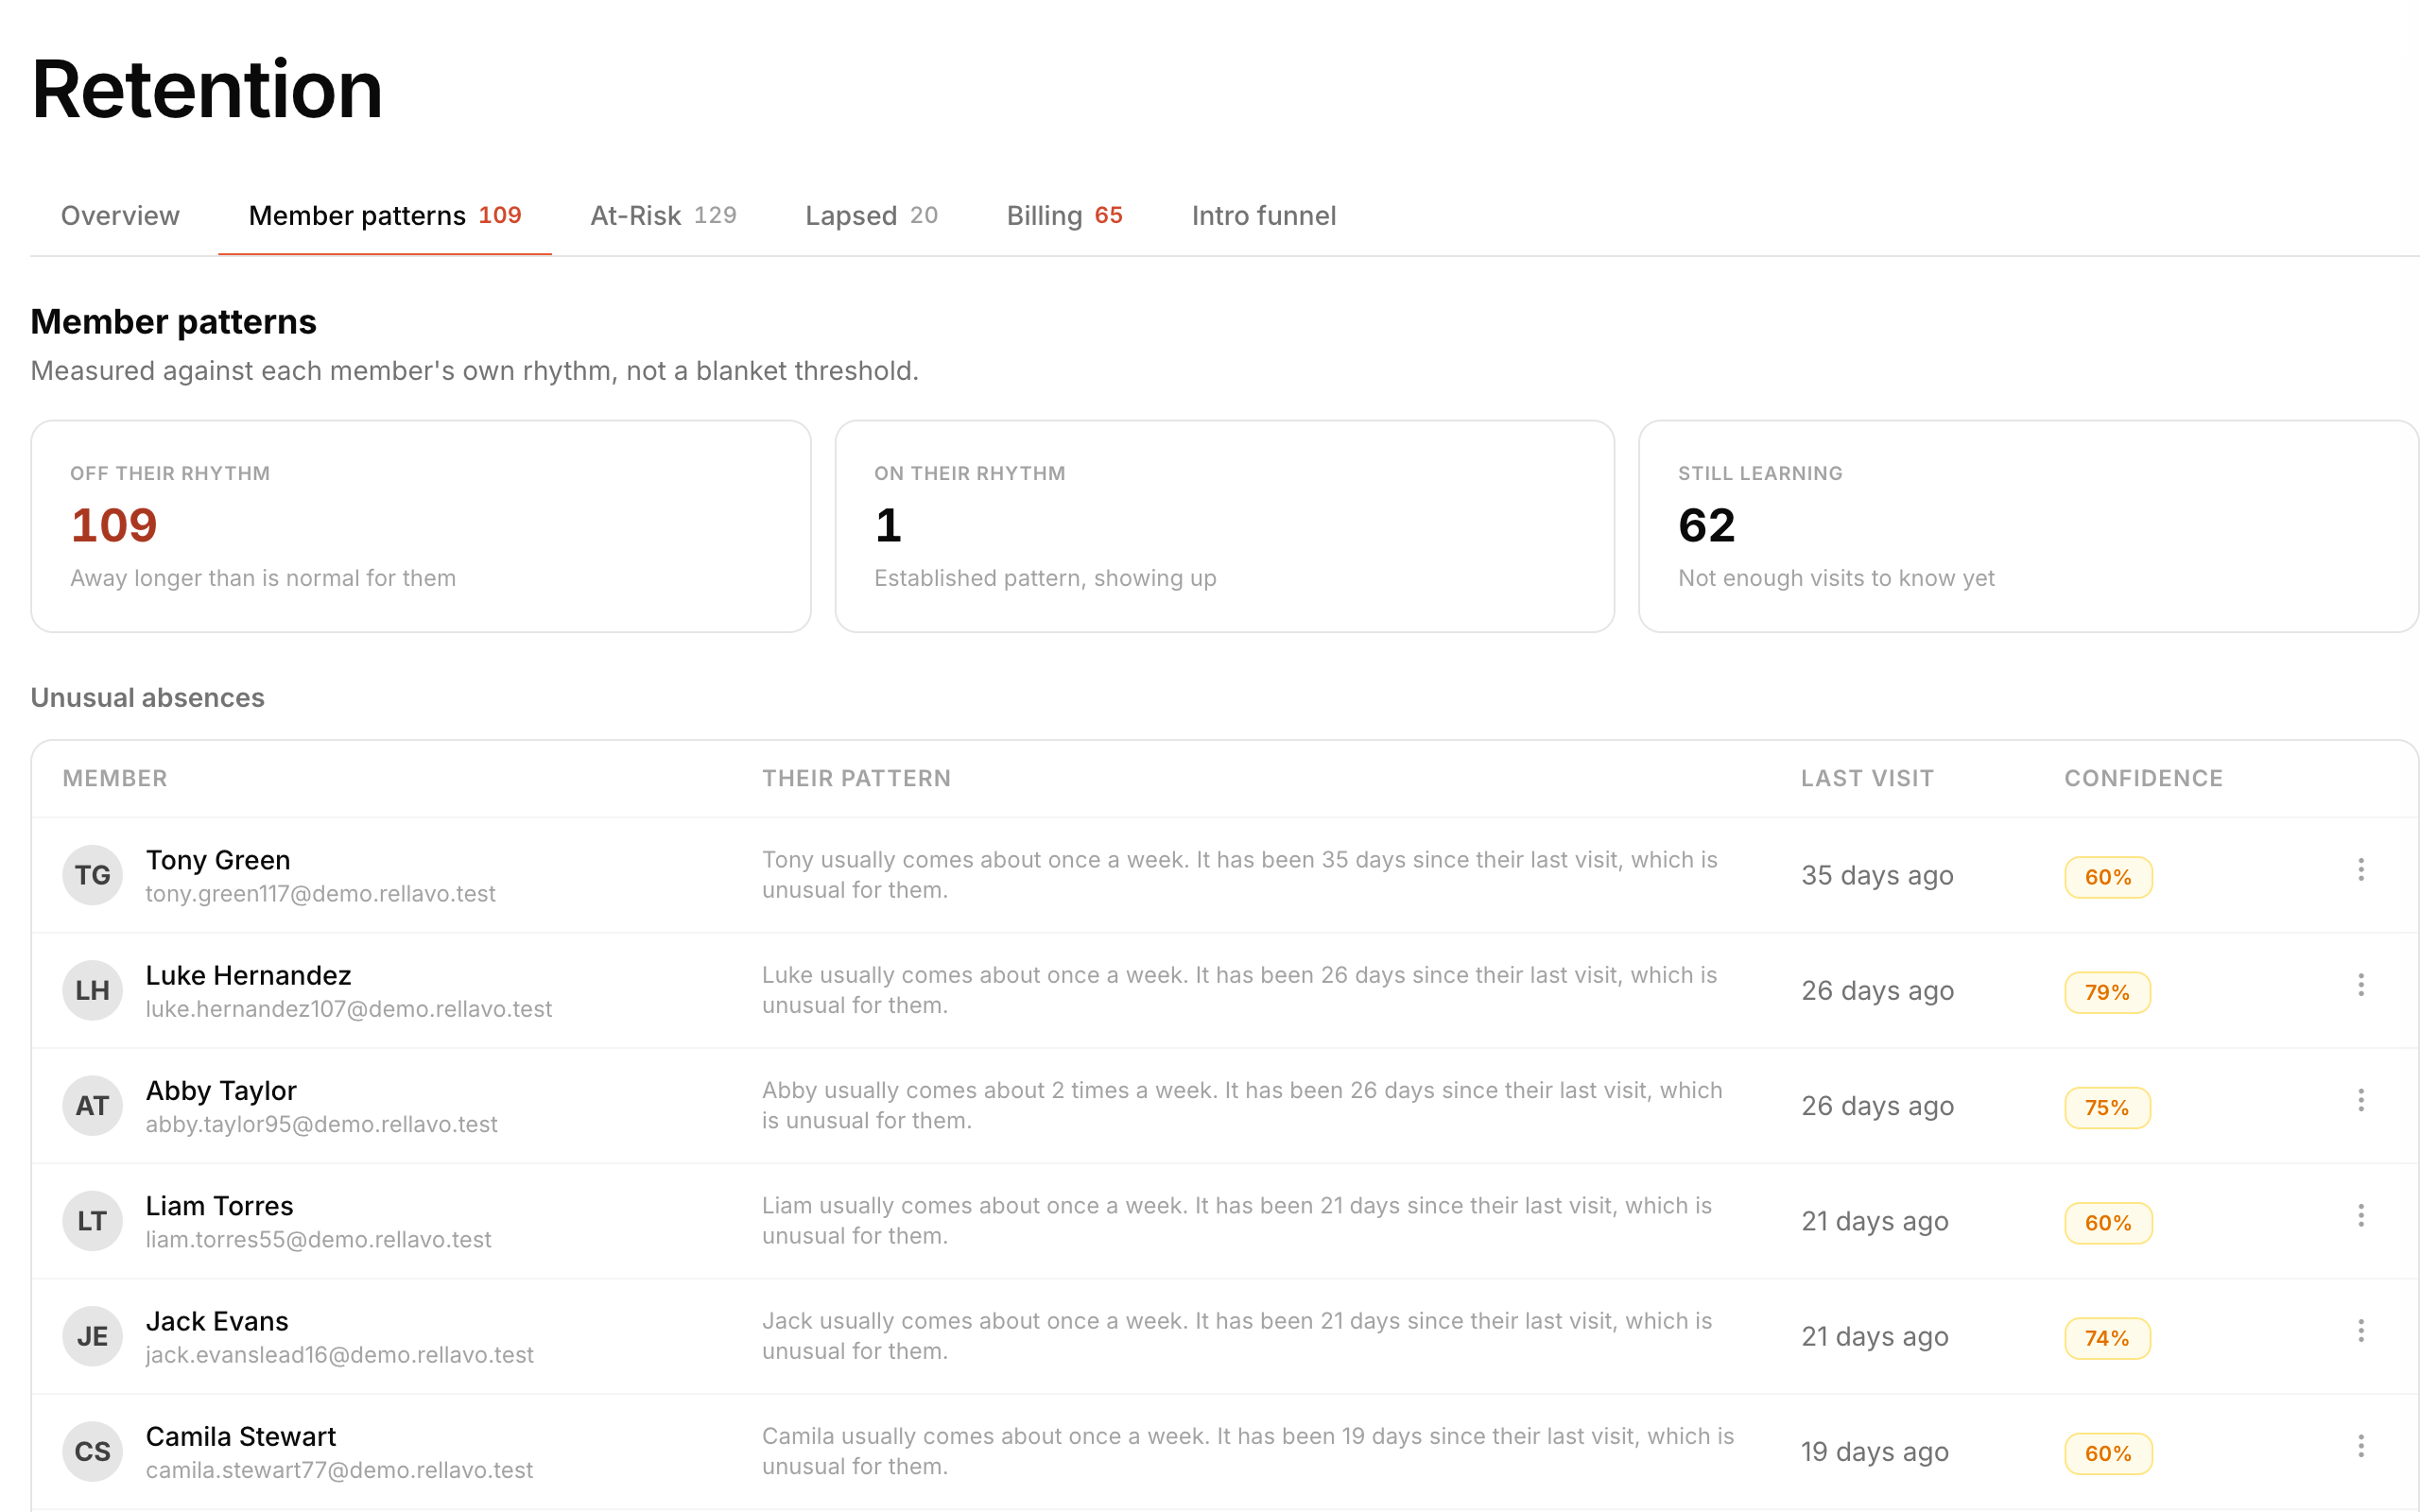This screenshot has width=2420, height=1512.
Task: Open the three-dot menu for Tony Green
Action: (x=2360, y=870)
